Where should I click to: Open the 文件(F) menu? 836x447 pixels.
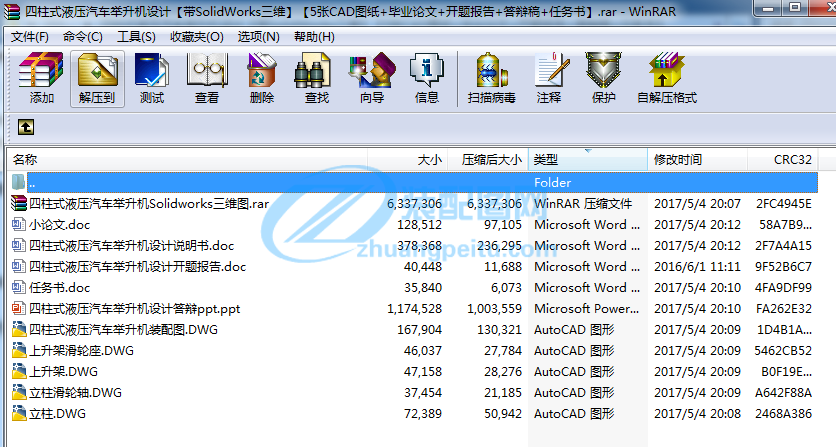pos(30,37)
